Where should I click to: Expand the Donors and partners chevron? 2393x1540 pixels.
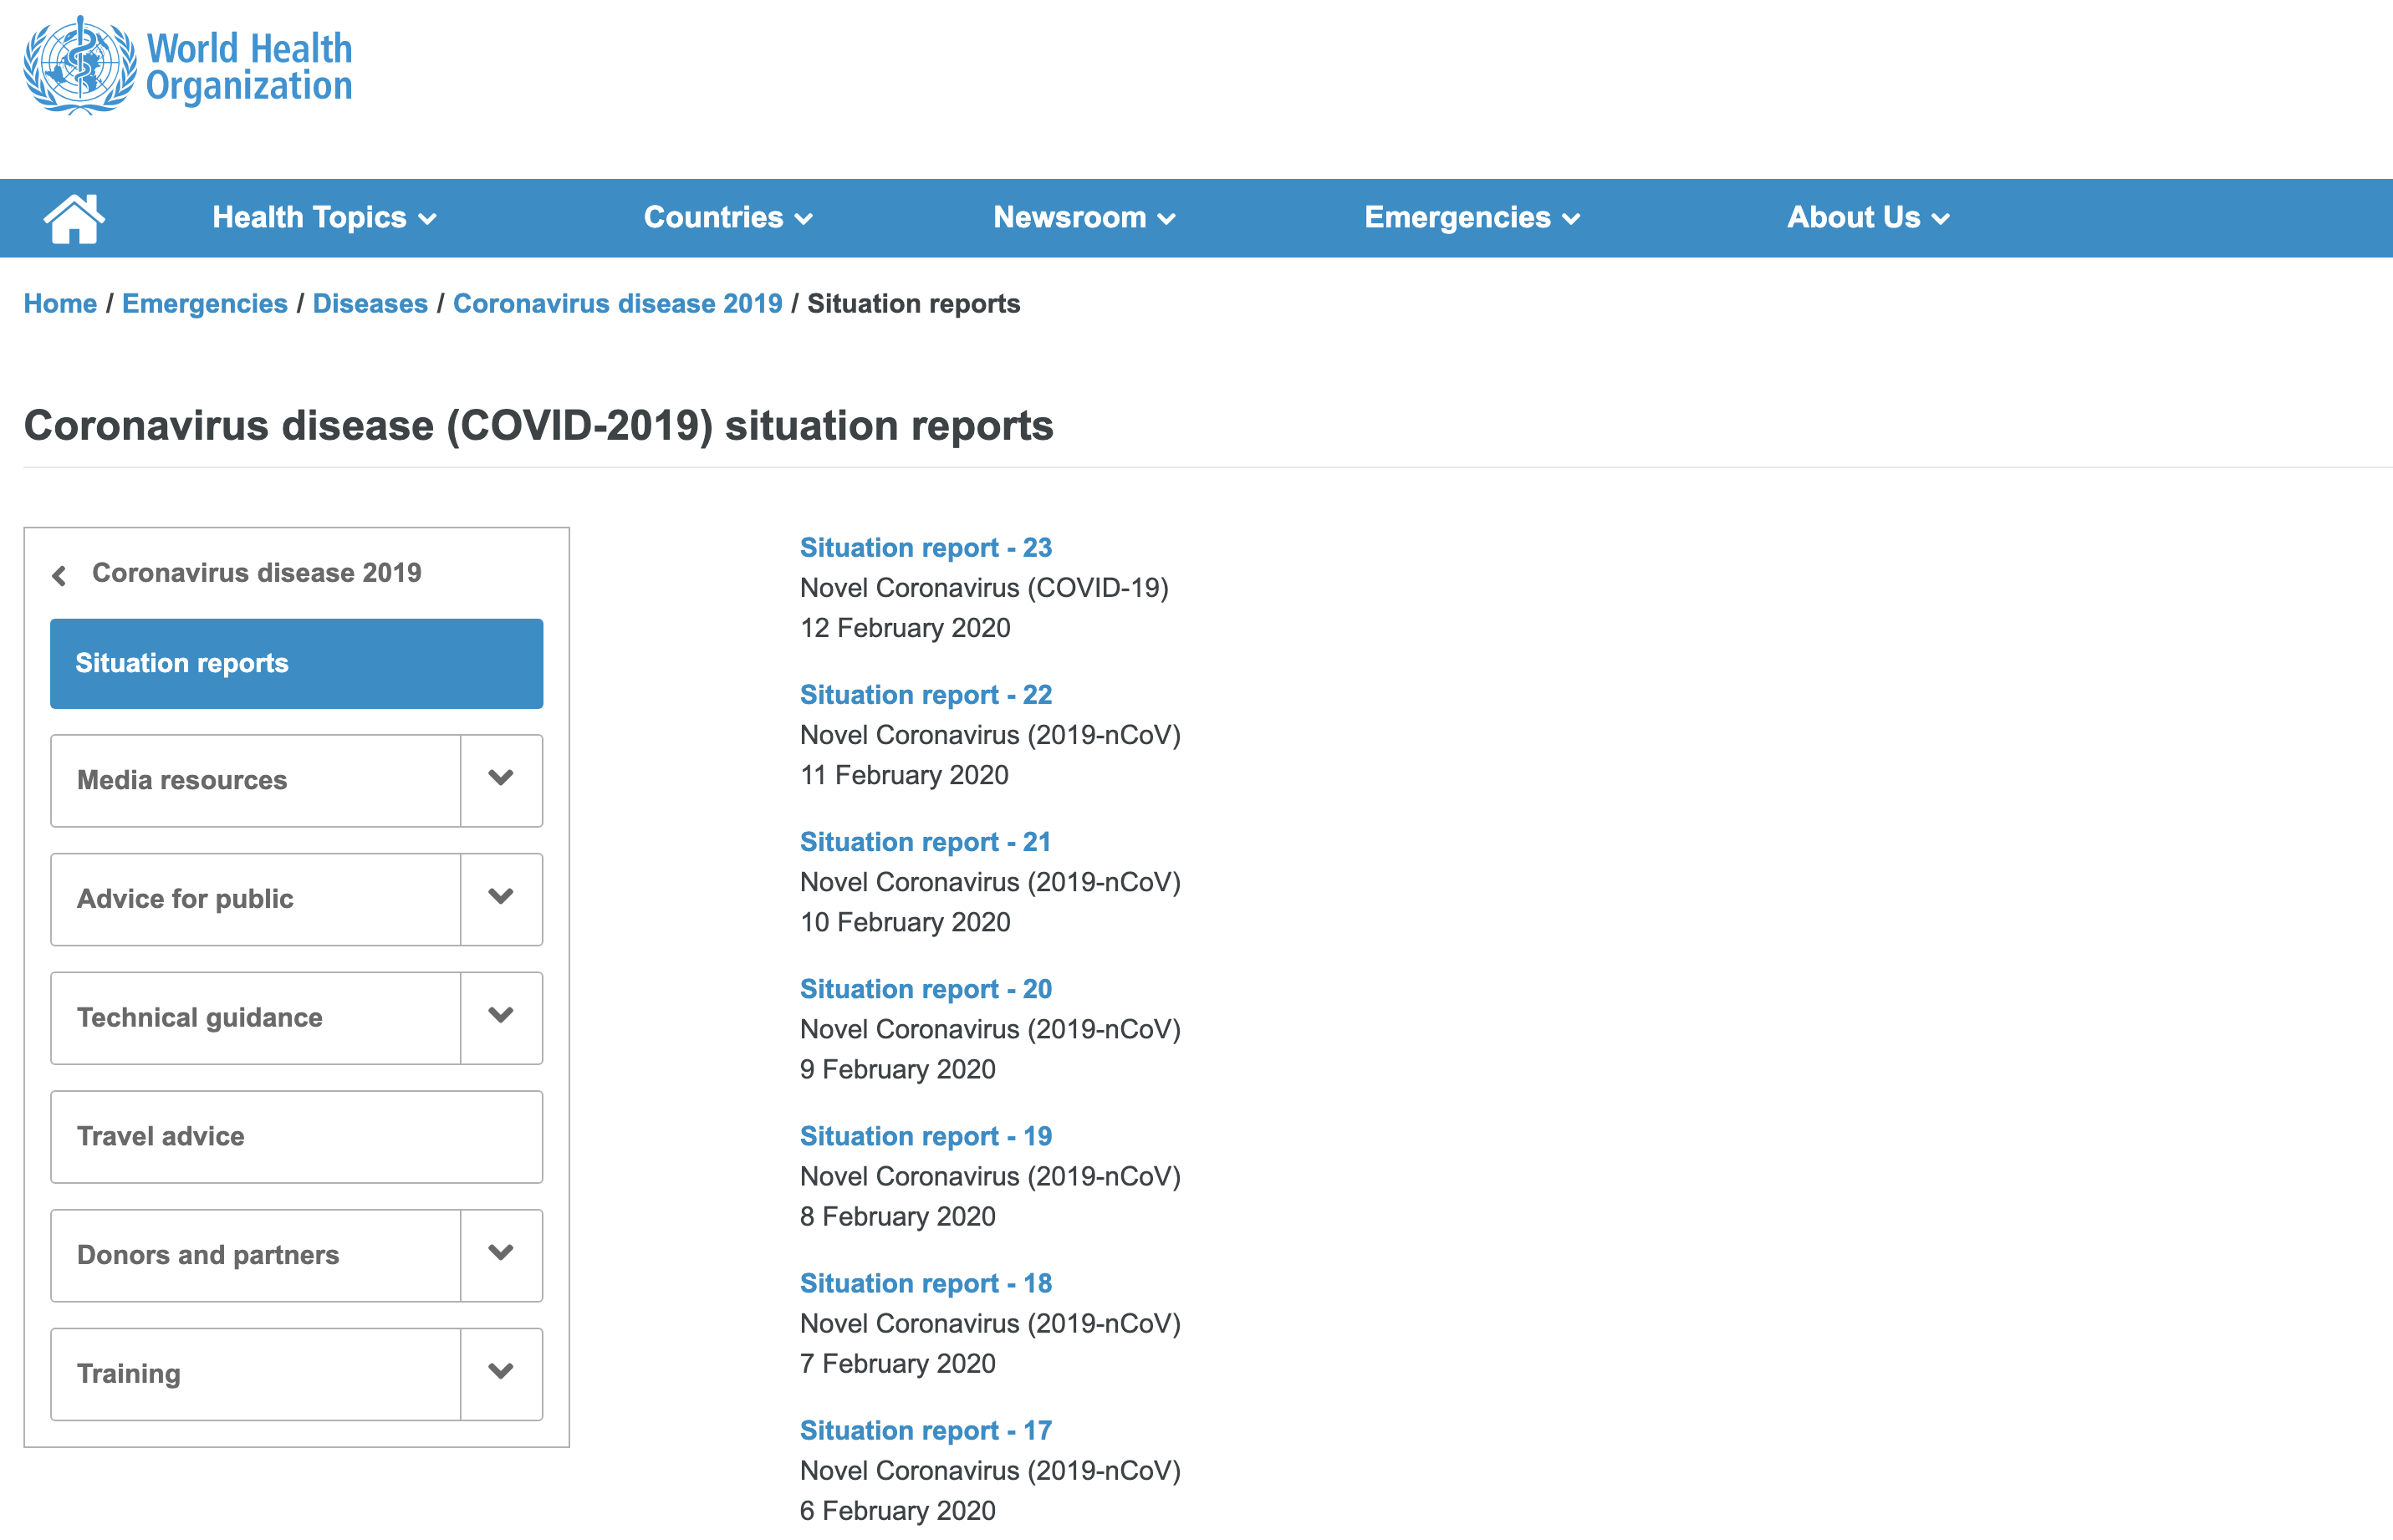tap(501, 1254)
